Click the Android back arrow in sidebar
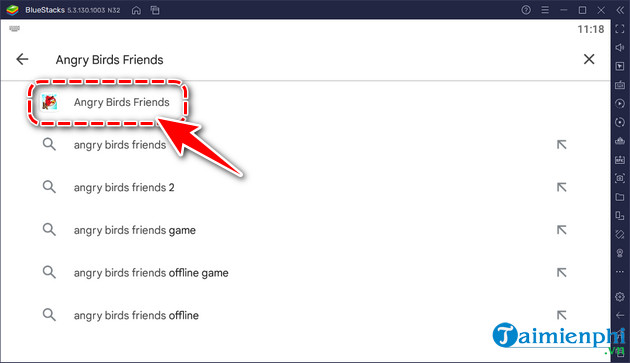The width and height of the screenshot is (630, 363). (620, 316)
